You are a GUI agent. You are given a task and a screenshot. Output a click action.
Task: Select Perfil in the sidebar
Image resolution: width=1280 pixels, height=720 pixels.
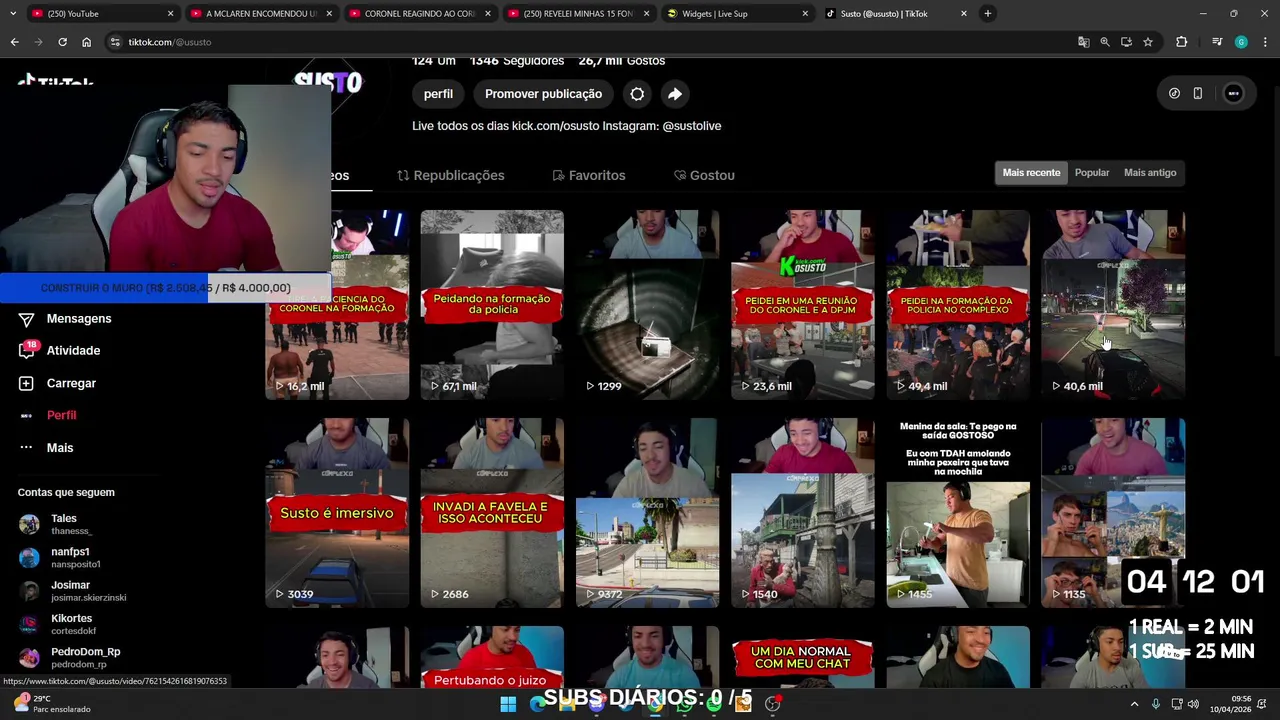[x=48, y=415]
